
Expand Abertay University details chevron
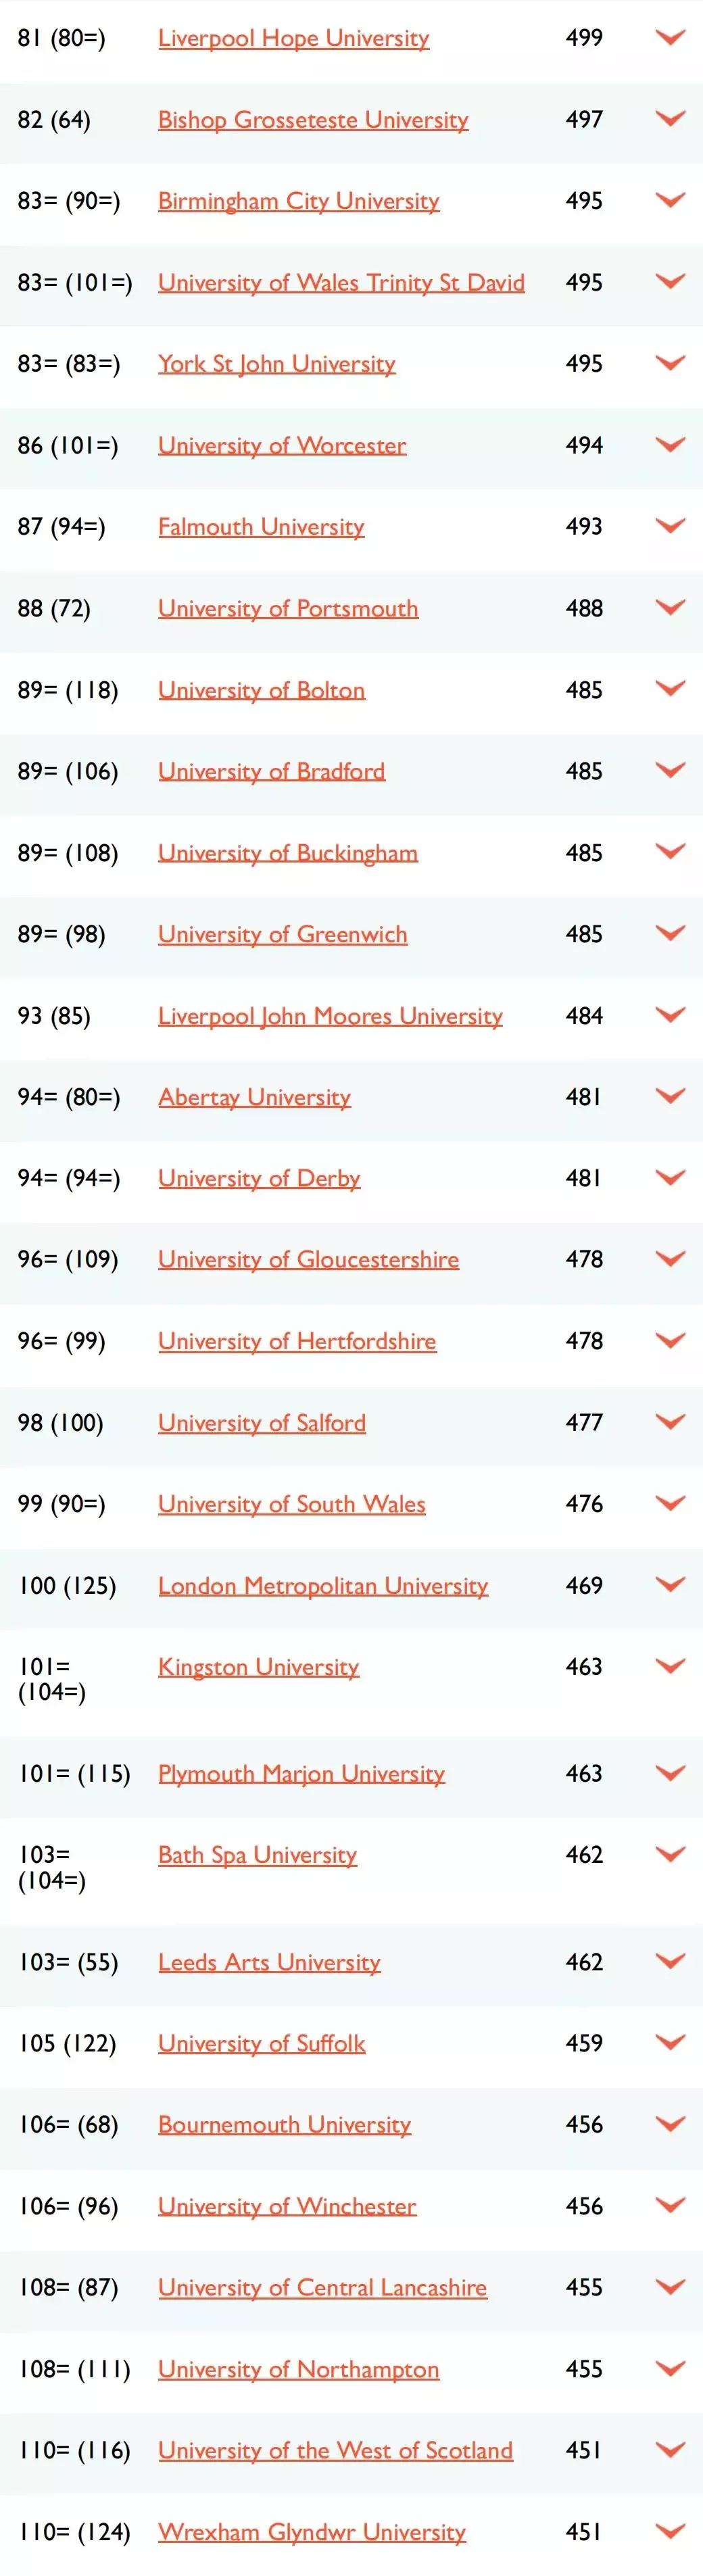(x=669, y=1097)
